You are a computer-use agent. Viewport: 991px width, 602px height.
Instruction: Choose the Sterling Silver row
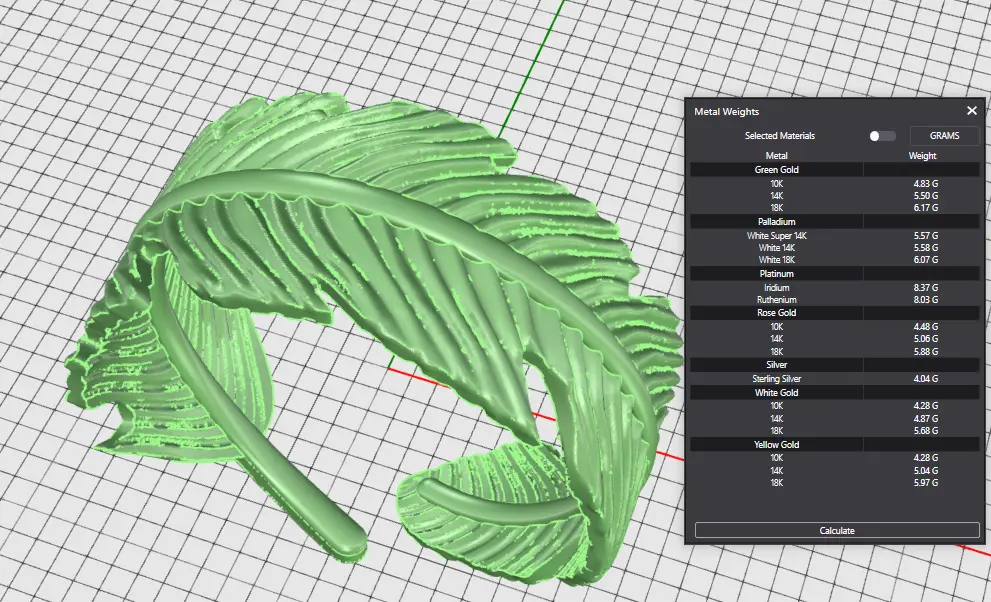[776, 379]
